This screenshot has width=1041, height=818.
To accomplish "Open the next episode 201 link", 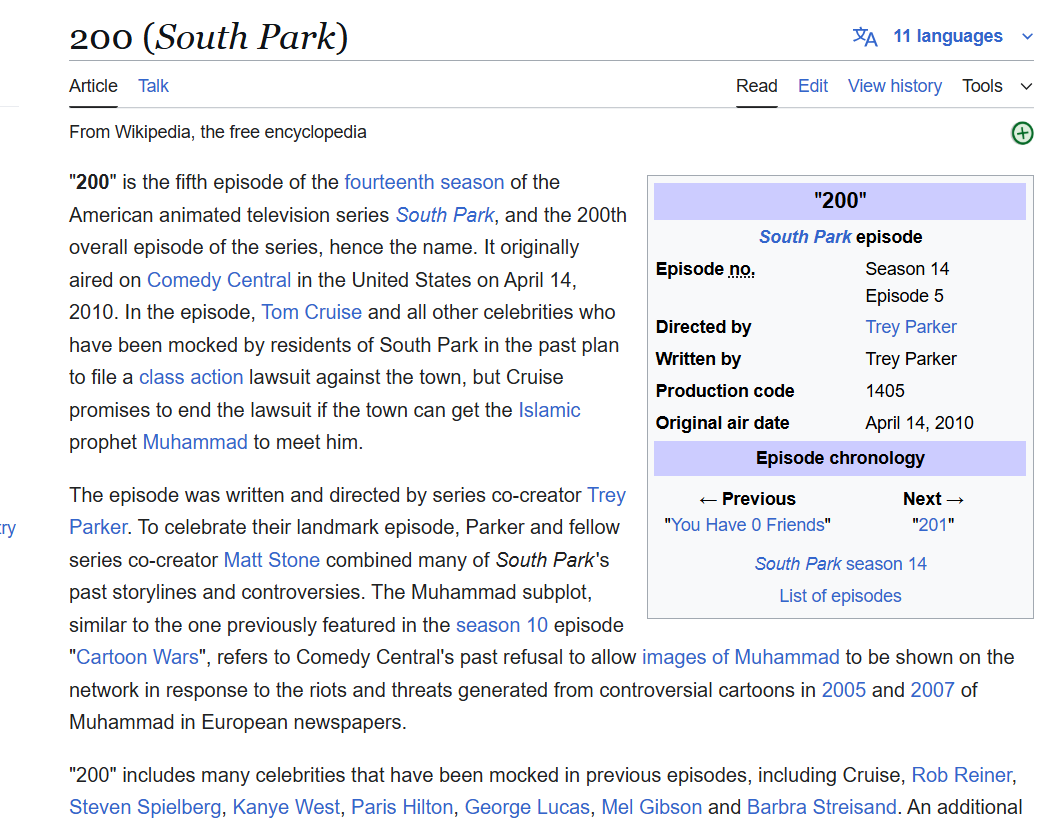I will [933, 525].
